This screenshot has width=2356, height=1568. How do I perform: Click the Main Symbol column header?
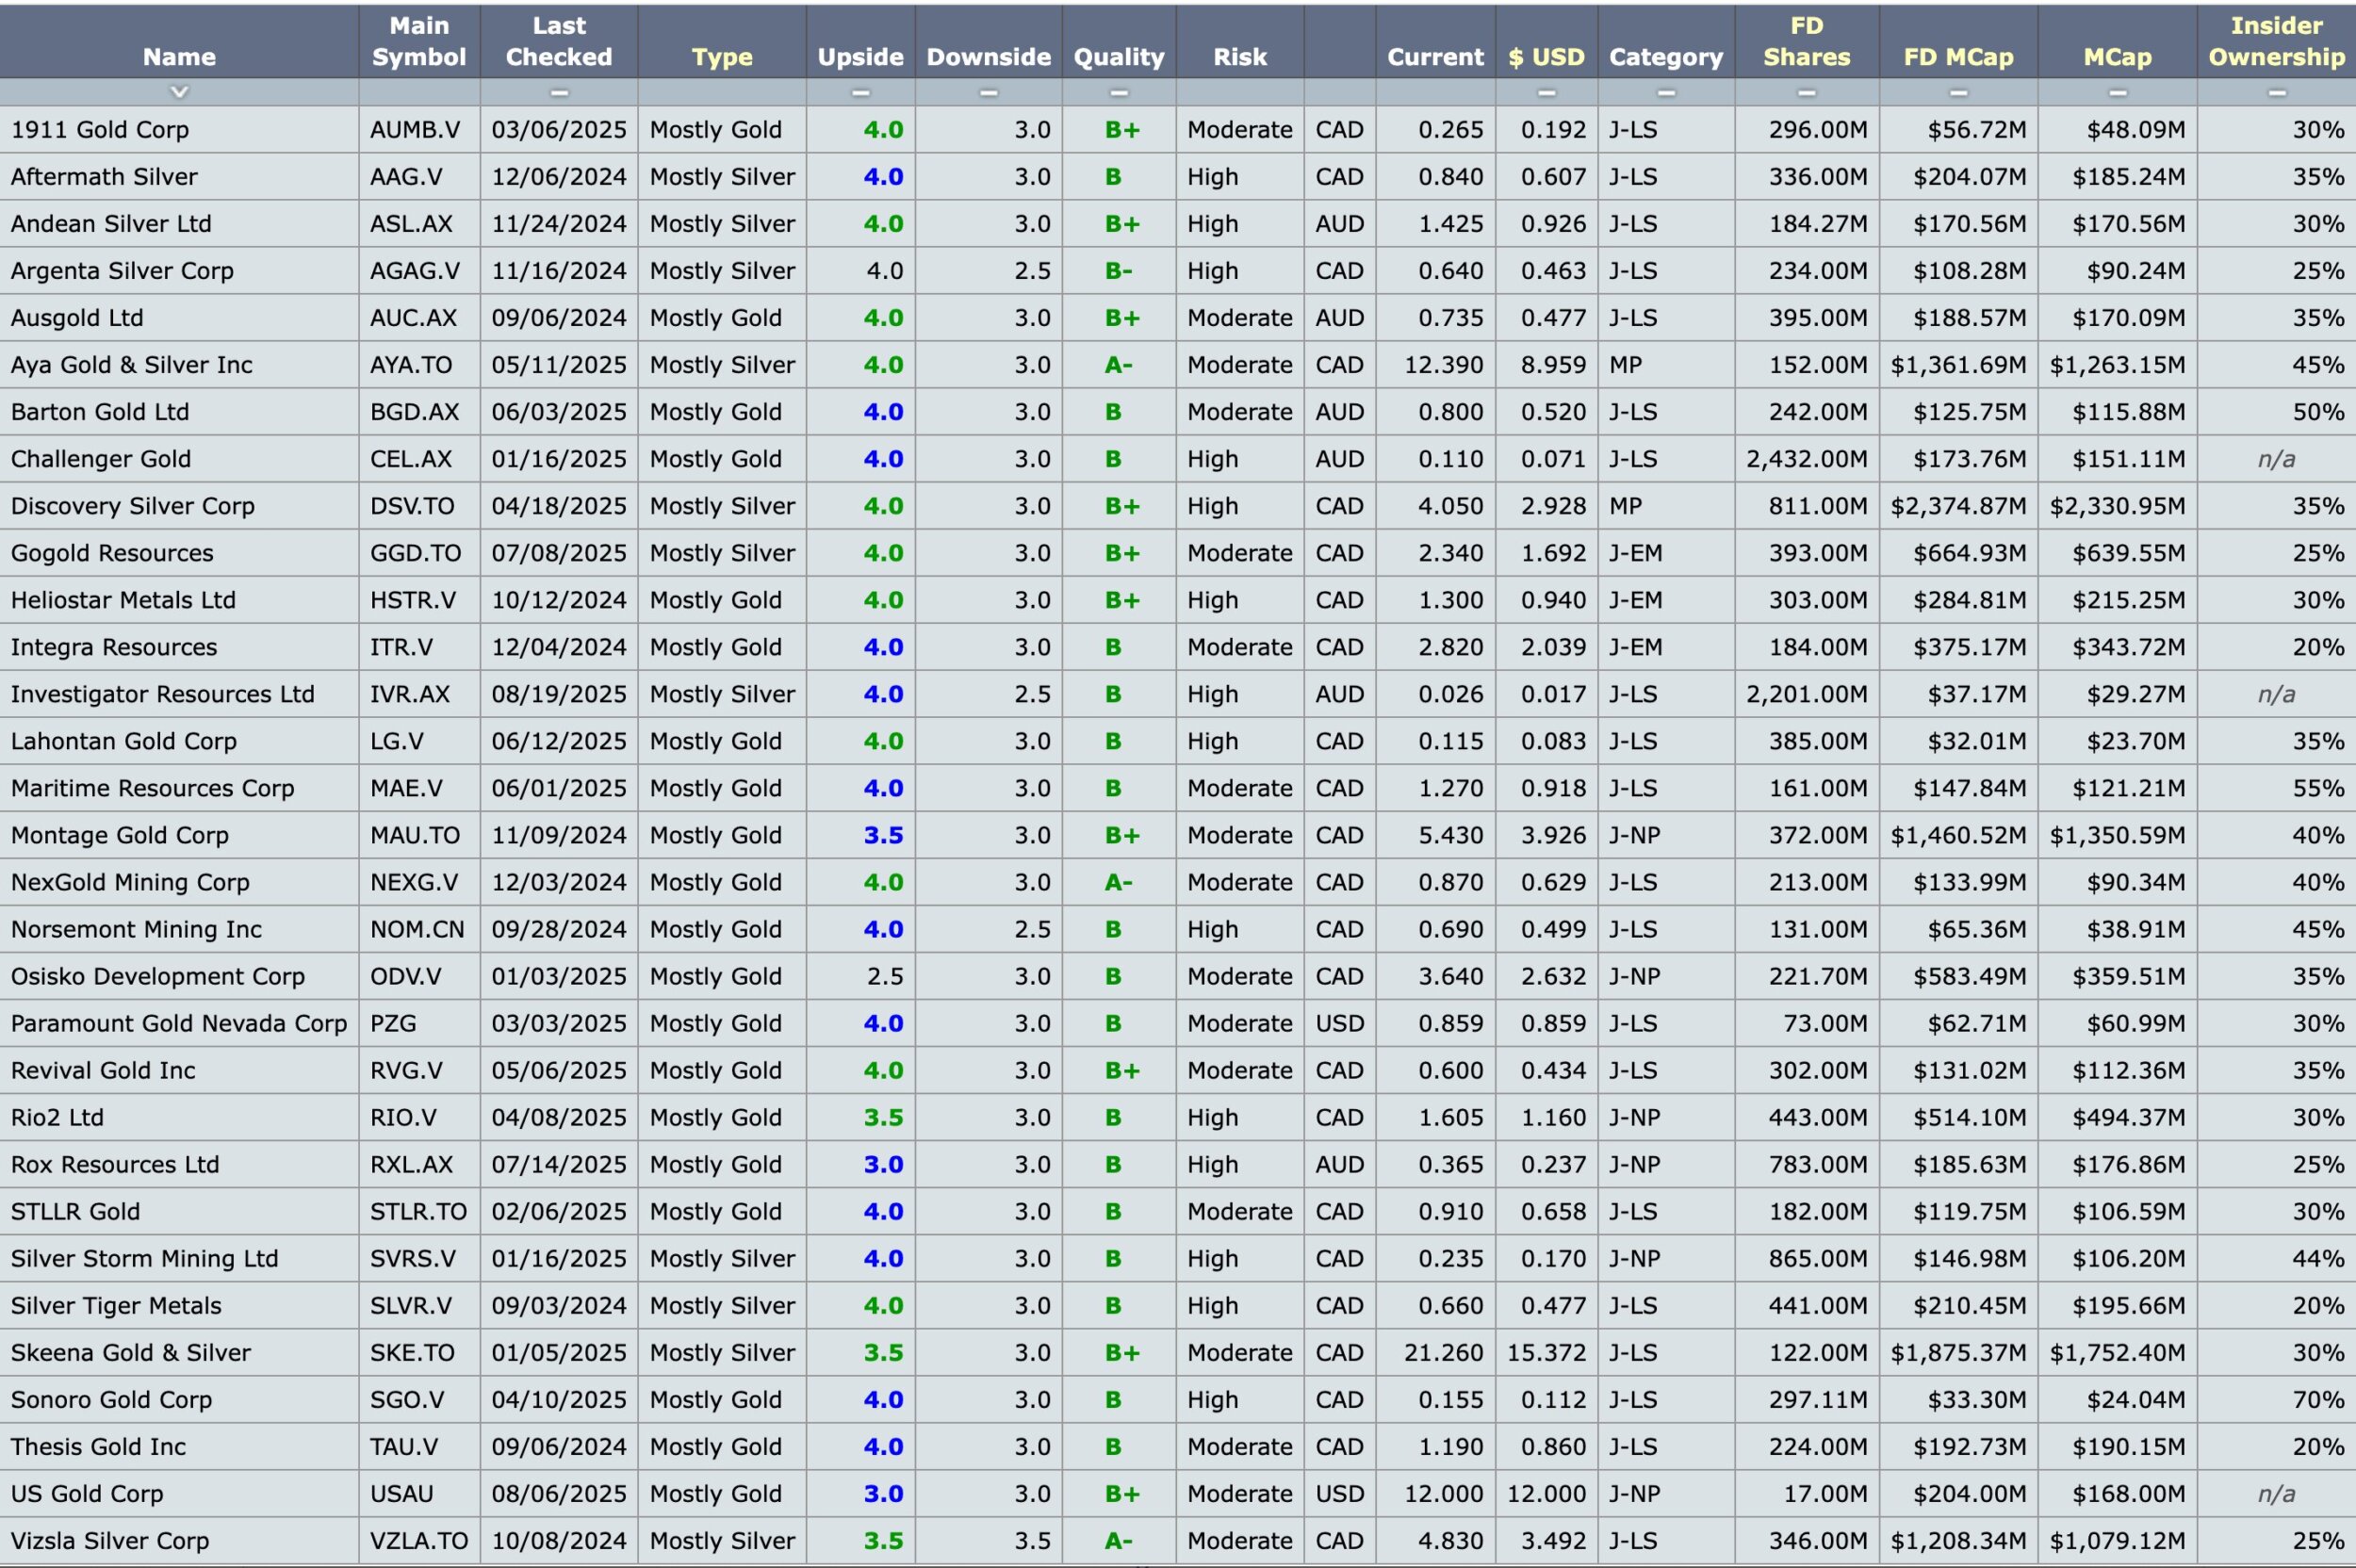(419, 41)
